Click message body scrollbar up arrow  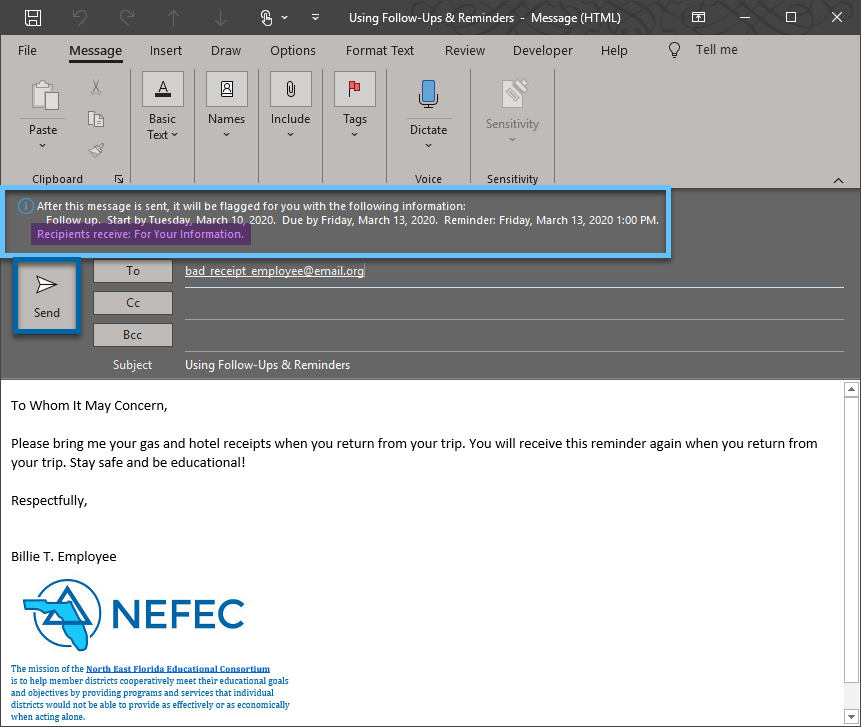(x=851, y=389)
